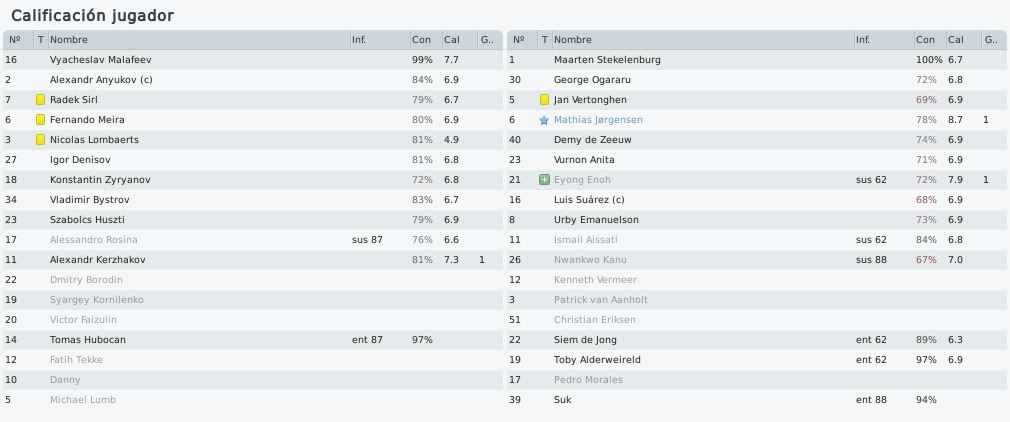Click Mathias Jørgensen's star icon
The width and height of the screenshot is (1010, 422).
pos(544,120)
